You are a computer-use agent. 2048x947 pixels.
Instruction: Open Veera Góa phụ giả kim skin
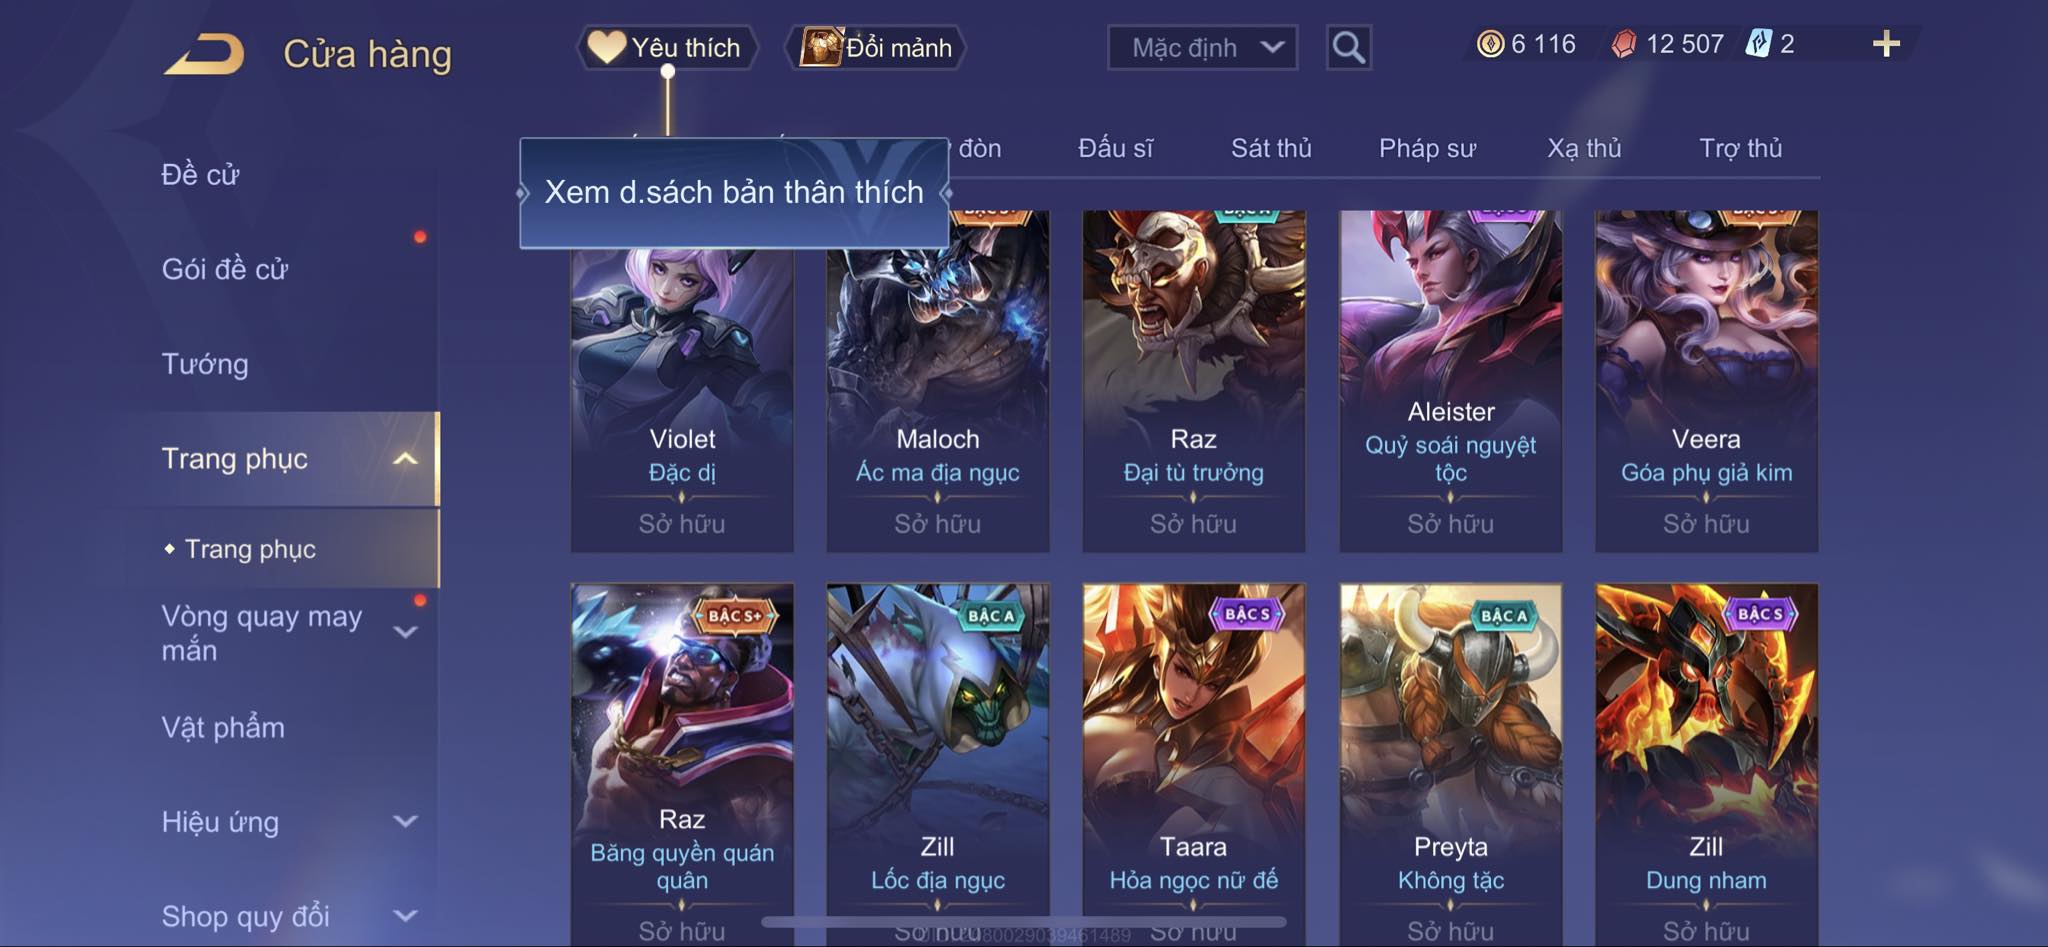[1706, 381]
